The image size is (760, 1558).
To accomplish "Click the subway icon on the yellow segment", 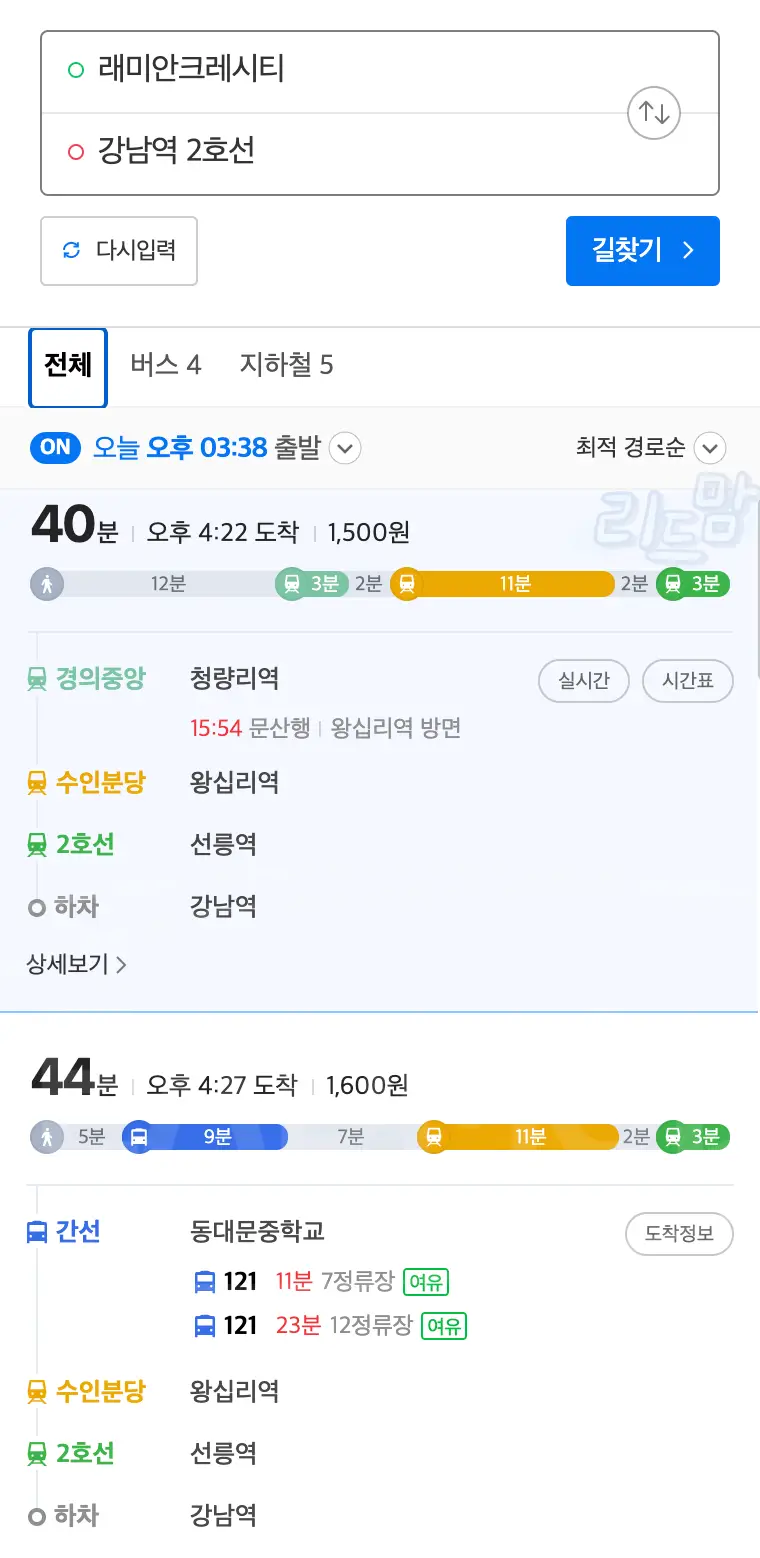I will pyautogui.click(x=408, y=583).
